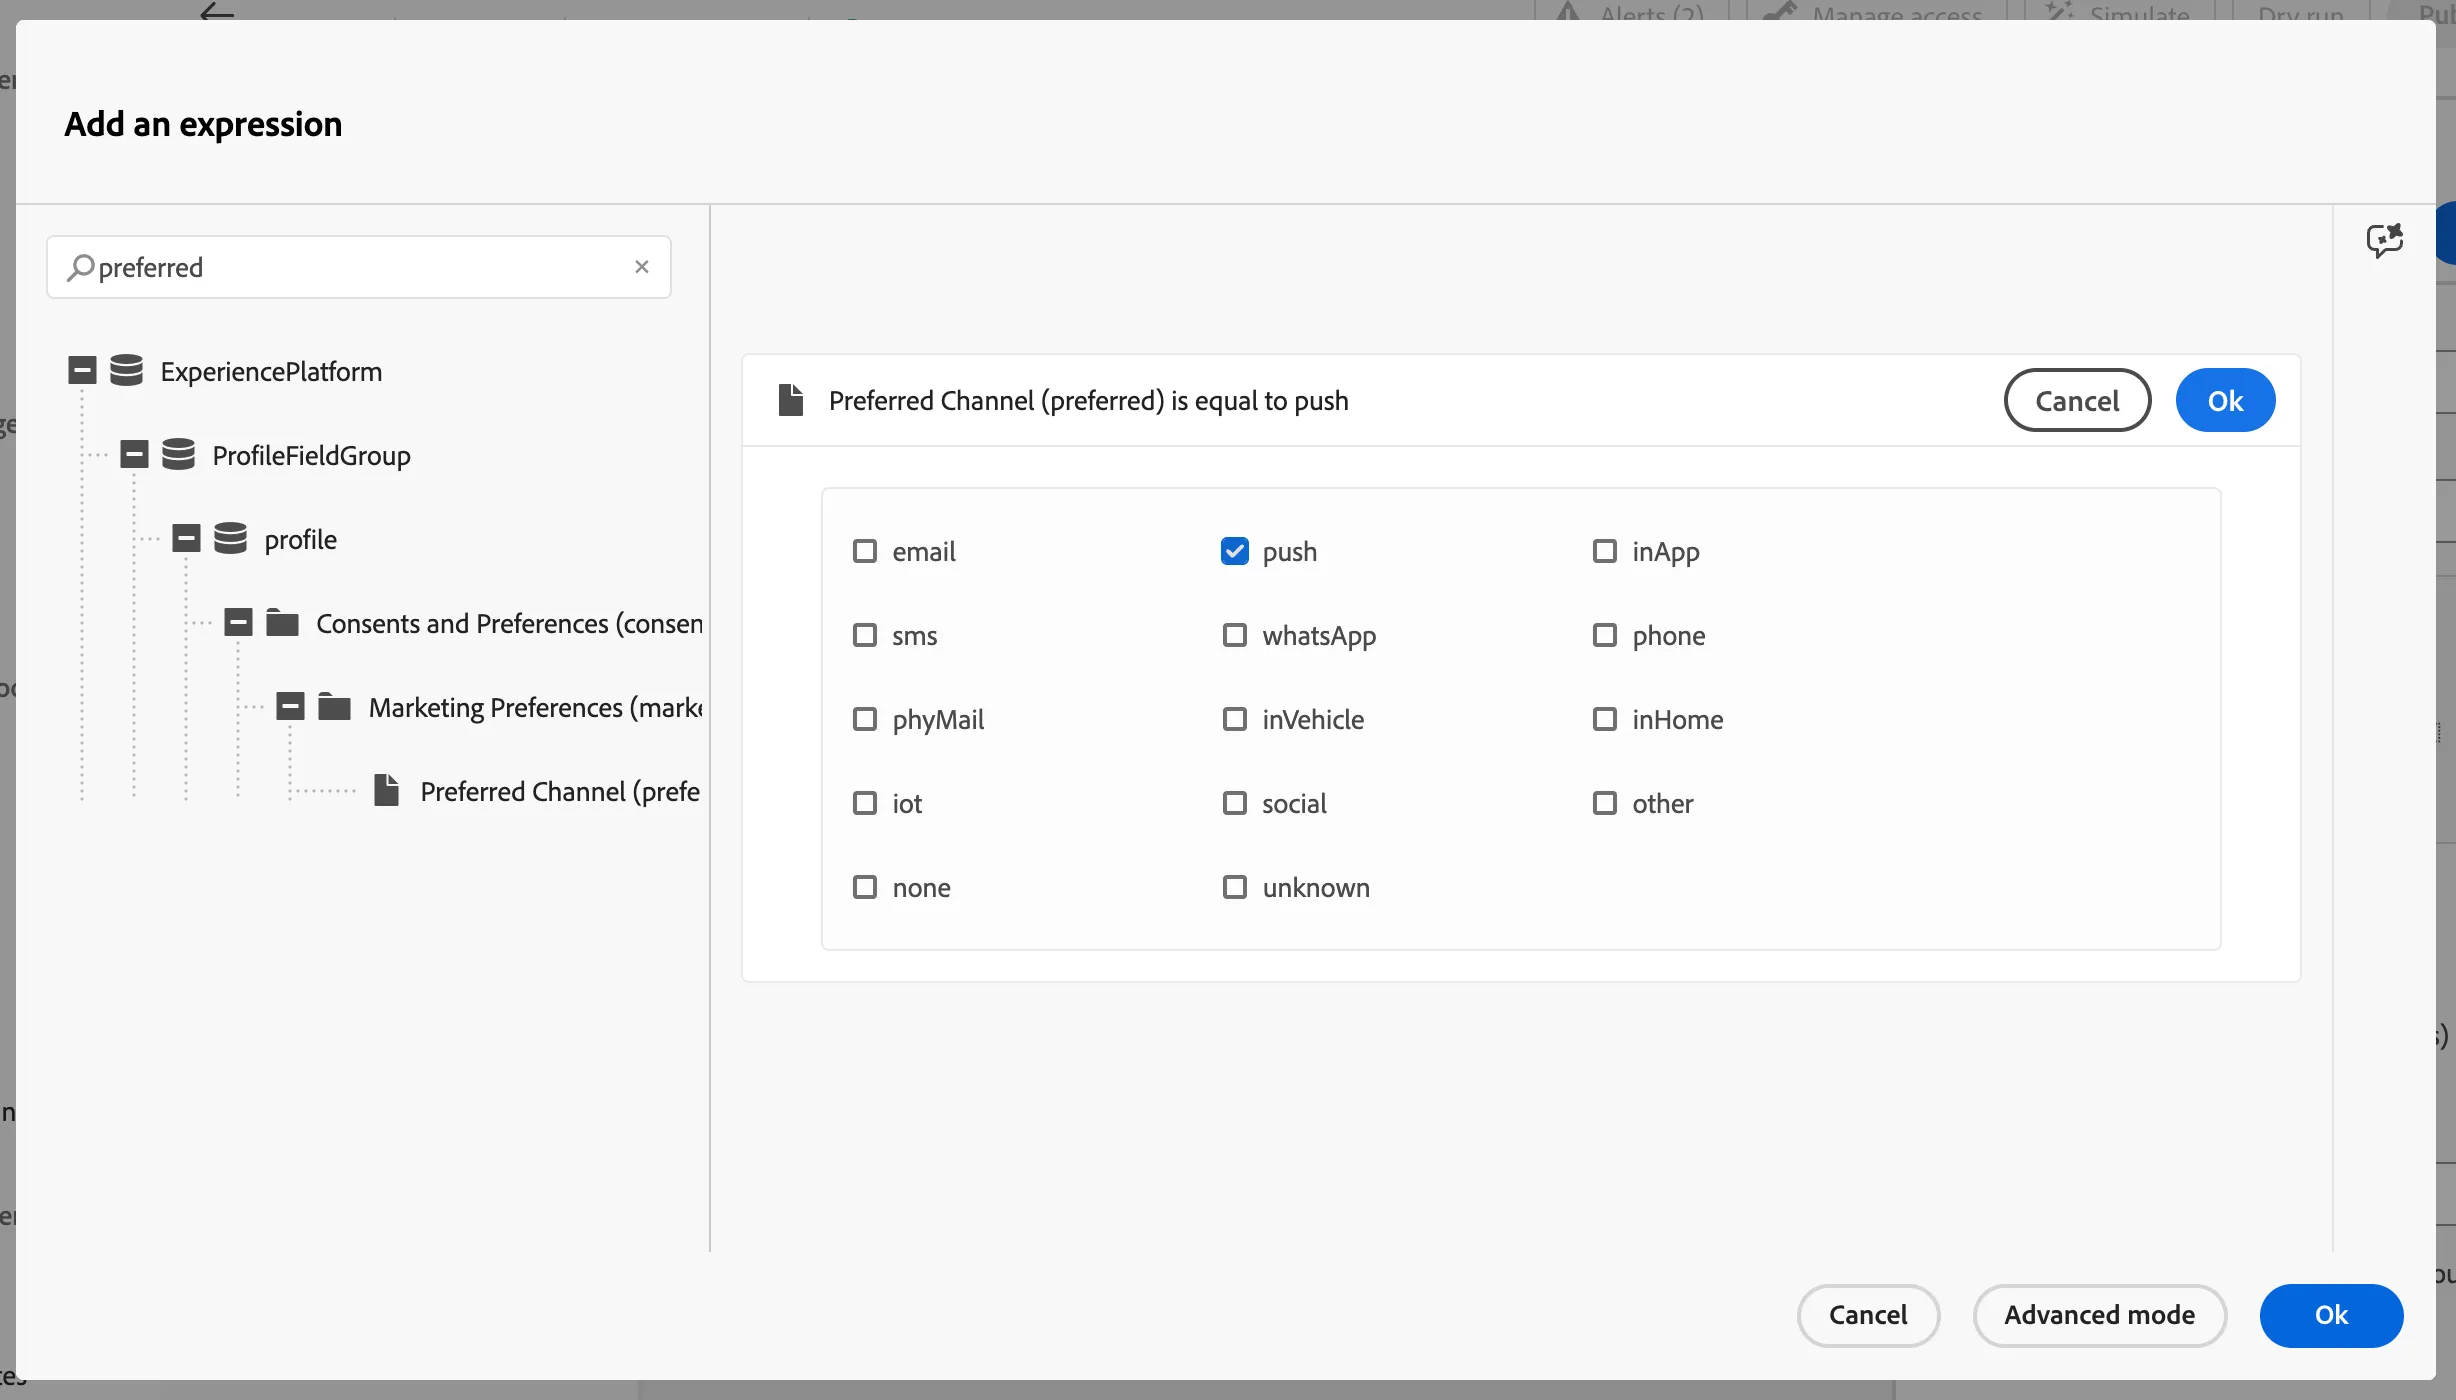Select the ExperiencePlatform tree label
2456x1400 pixels.
tap(271, 371)
